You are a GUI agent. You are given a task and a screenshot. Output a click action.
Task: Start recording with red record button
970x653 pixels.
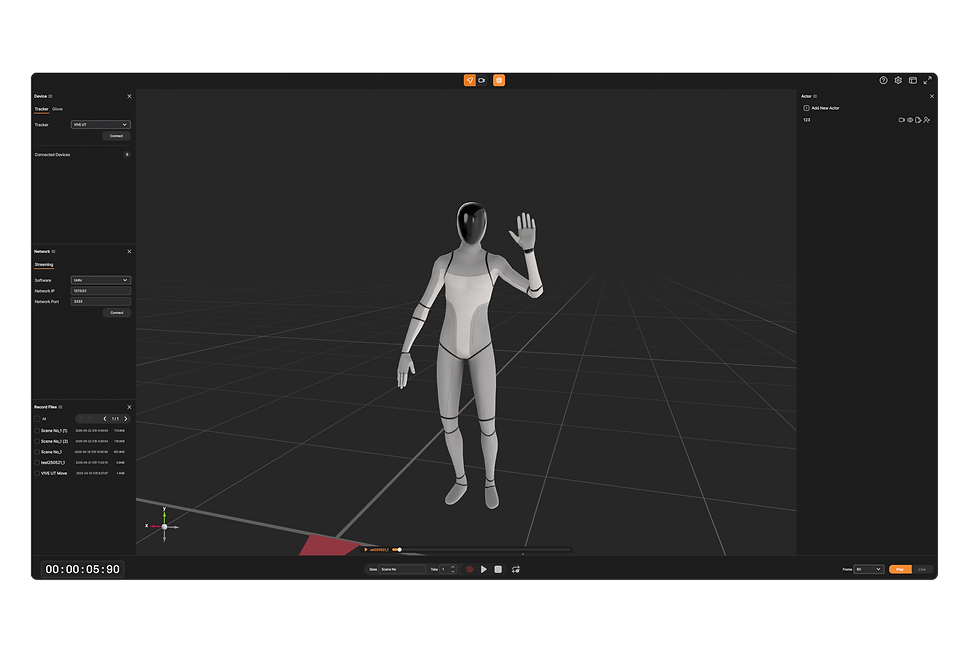tap(470, 570)
